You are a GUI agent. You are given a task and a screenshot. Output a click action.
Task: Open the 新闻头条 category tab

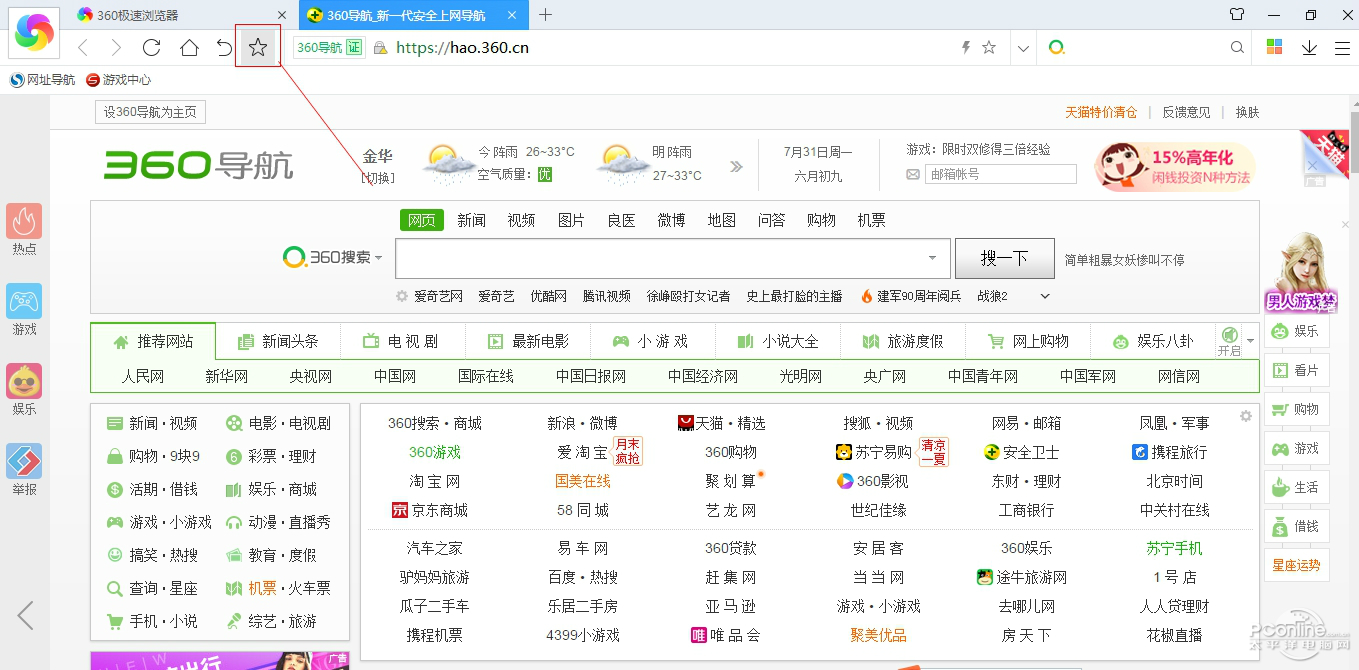(x=278, y=341)
